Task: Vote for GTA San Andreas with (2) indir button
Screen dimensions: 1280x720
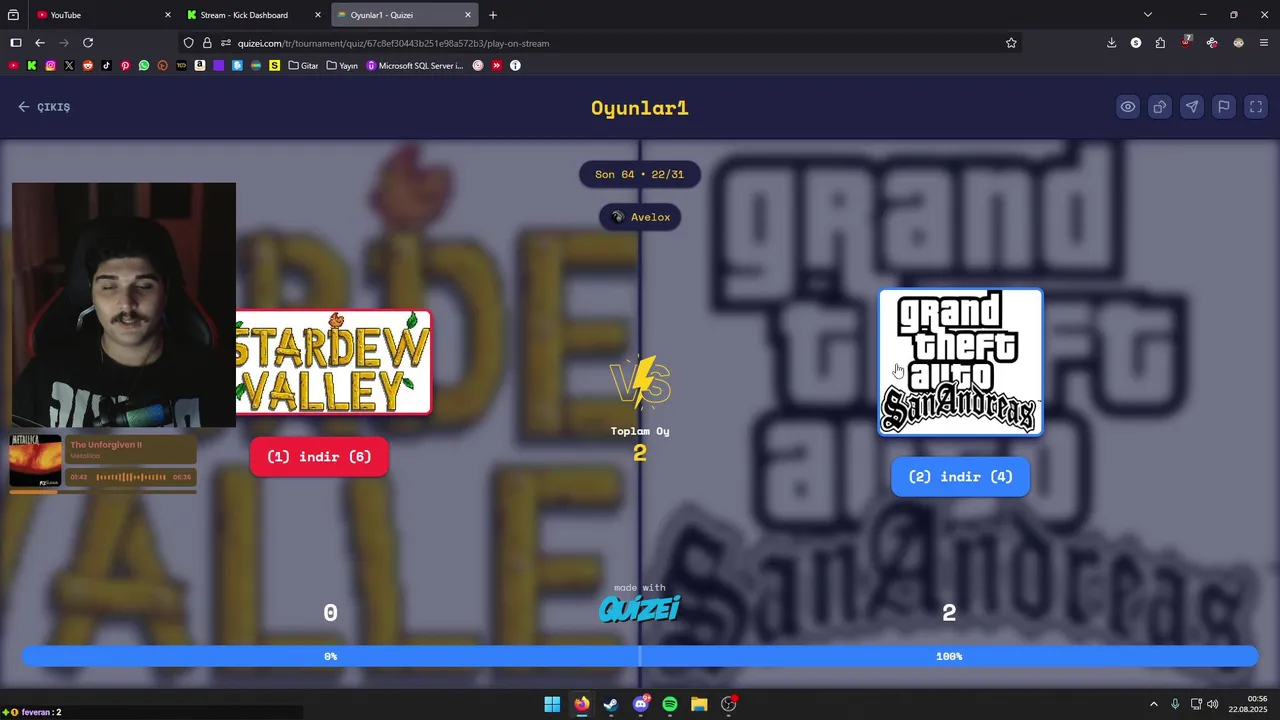Action: 960,477
